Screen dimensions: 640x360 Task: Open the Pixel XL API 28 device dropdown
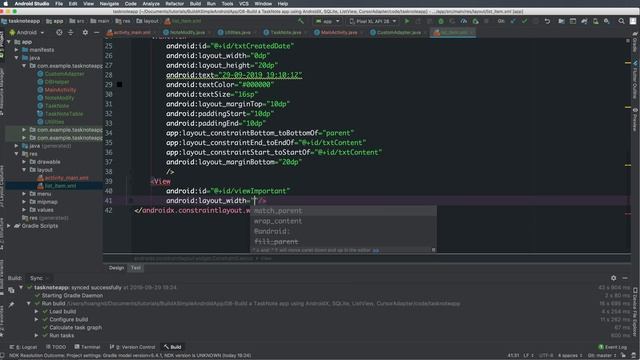click(x=373, y=21)
